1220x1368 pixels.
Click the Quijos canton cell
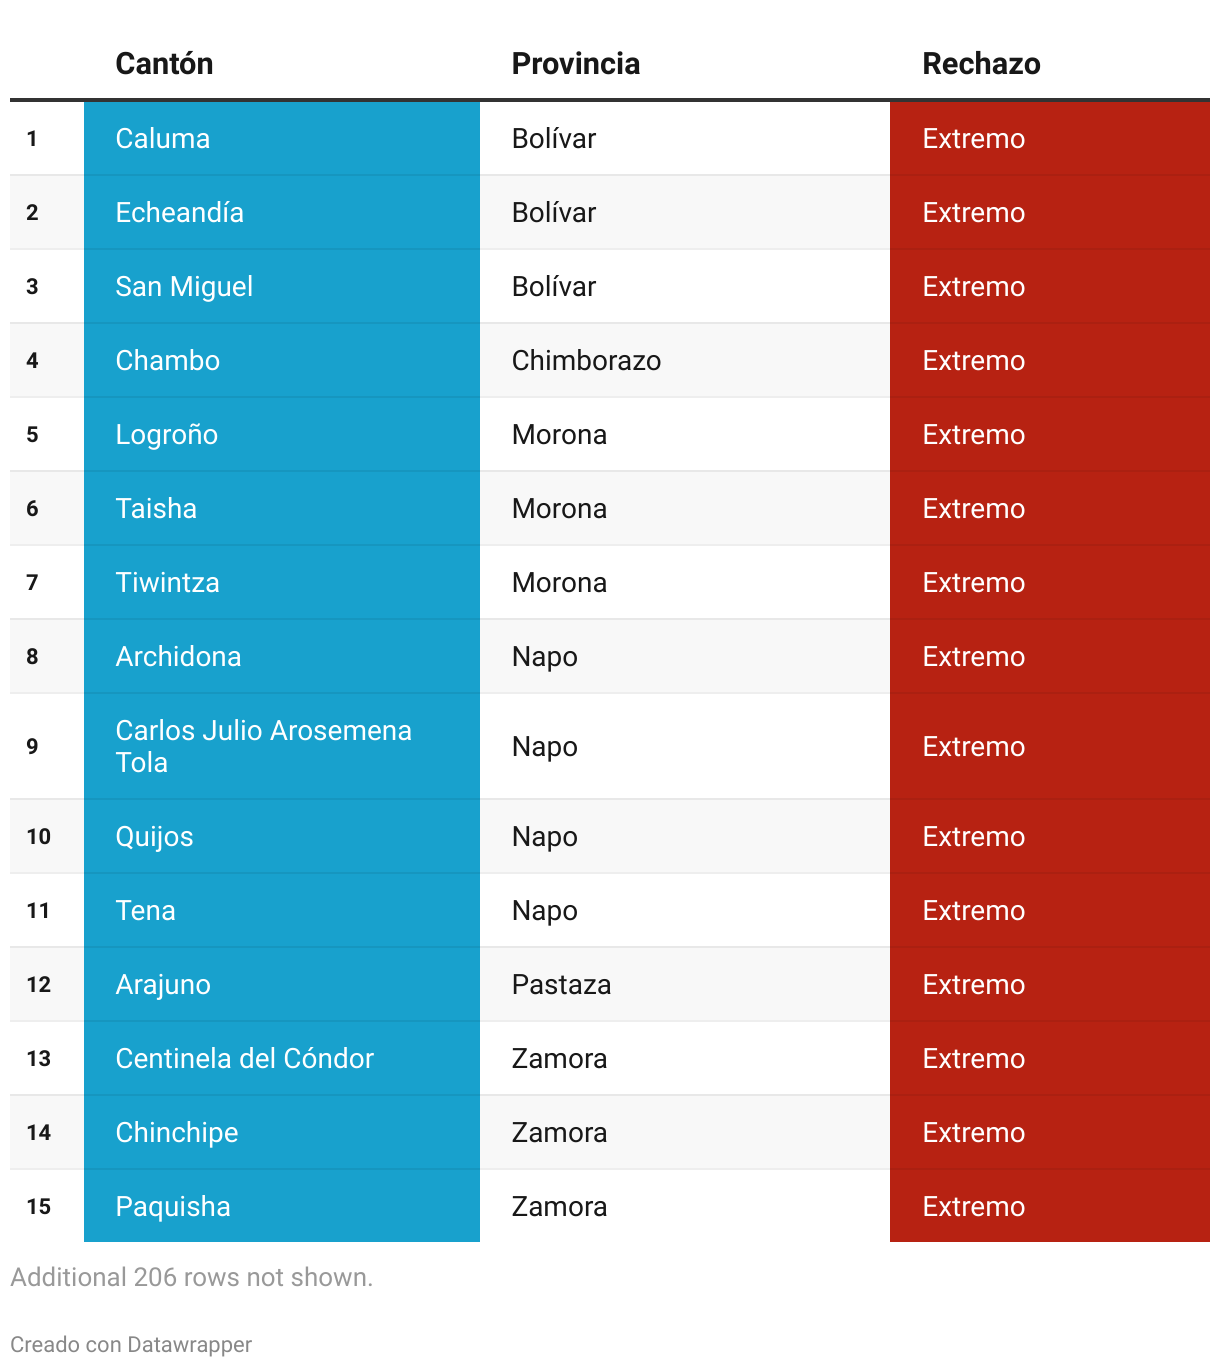[x=282, y=836]
